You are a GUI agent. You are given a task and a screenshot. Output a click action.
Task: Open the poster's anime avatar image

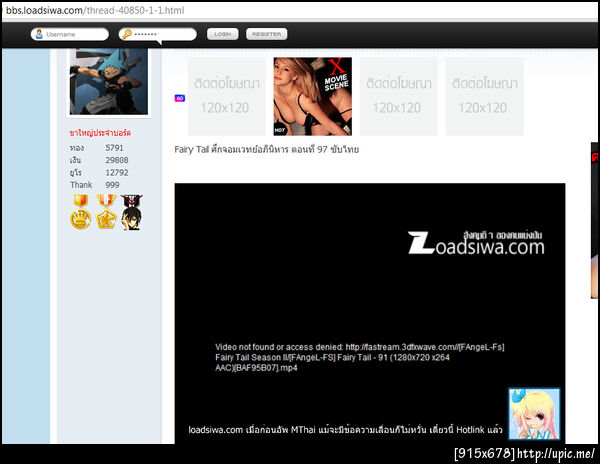(x=109, y=81)
